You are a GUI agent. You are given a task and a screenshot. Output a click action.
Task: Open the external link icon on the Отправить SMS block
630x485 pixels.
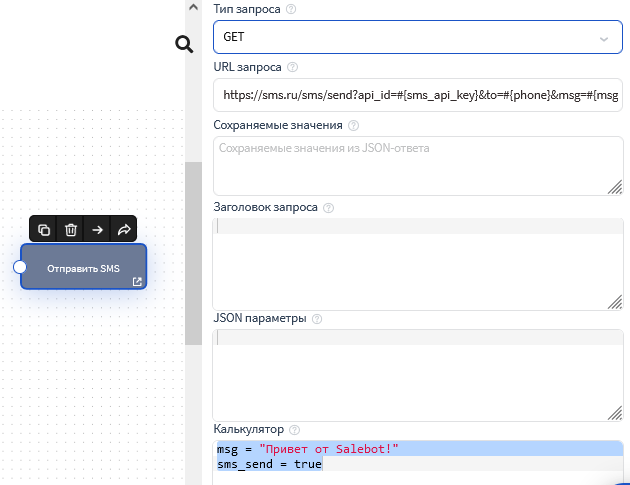137,282
